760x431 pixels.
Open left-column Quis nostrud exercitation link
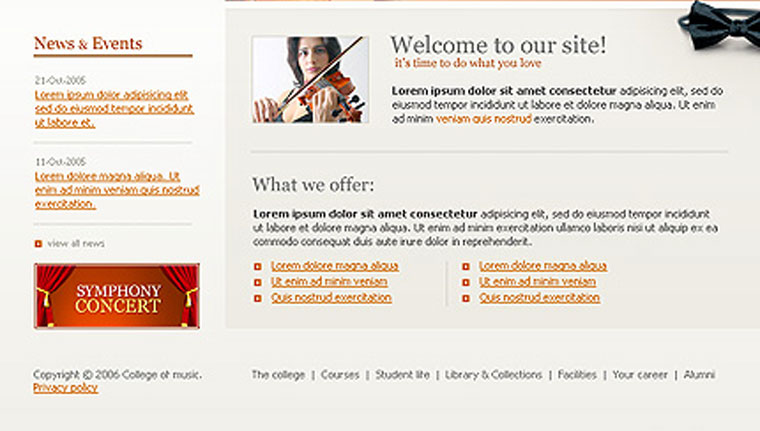click(331, 298)
